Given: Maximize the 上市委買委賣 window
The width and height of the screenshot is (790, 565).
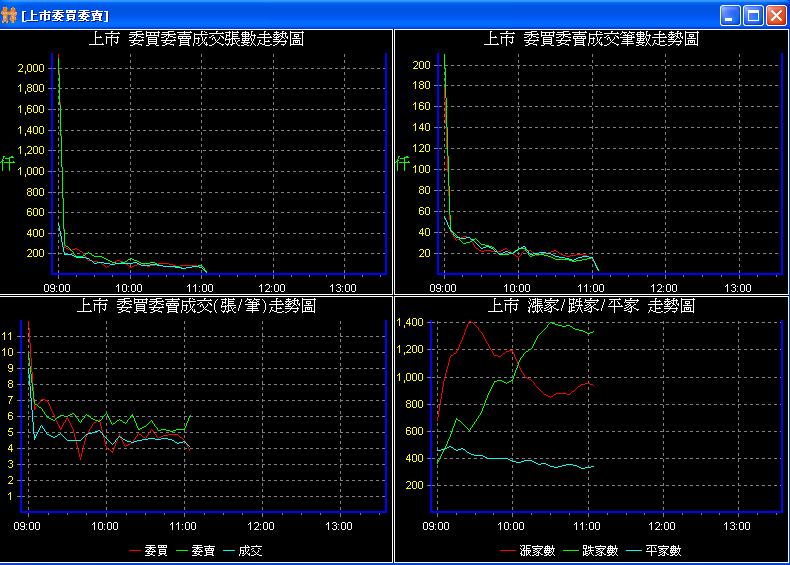Looking at the screenshot, I should tap(753, 16).
